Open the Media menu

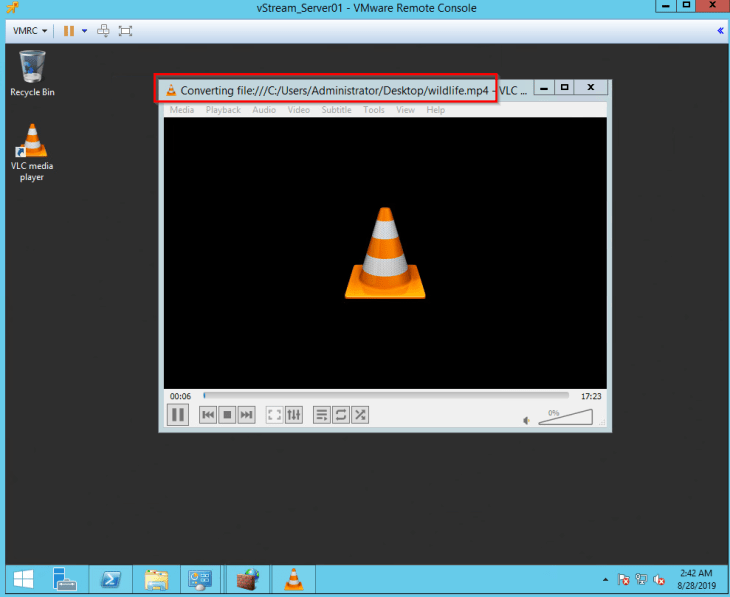tap(182, 110)
